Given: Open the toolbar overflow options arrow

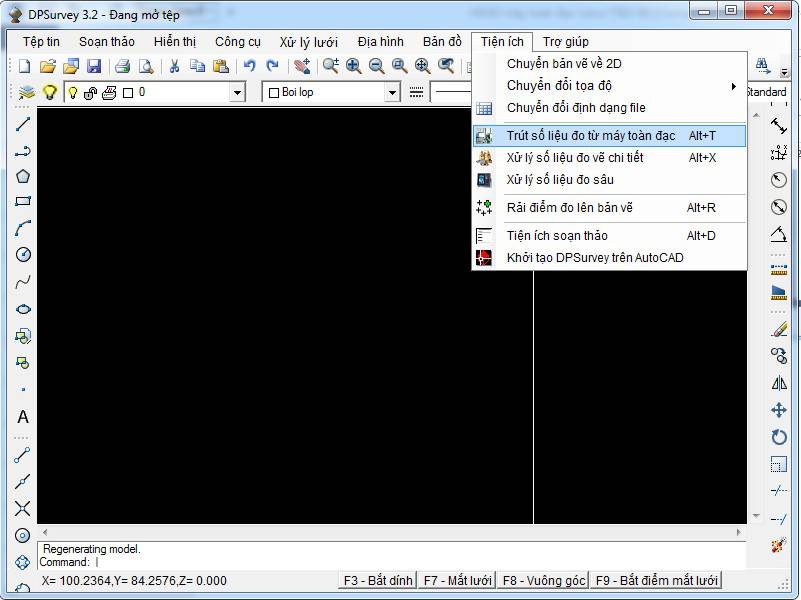Looking at the screenshot, I should tap(785, 72).
